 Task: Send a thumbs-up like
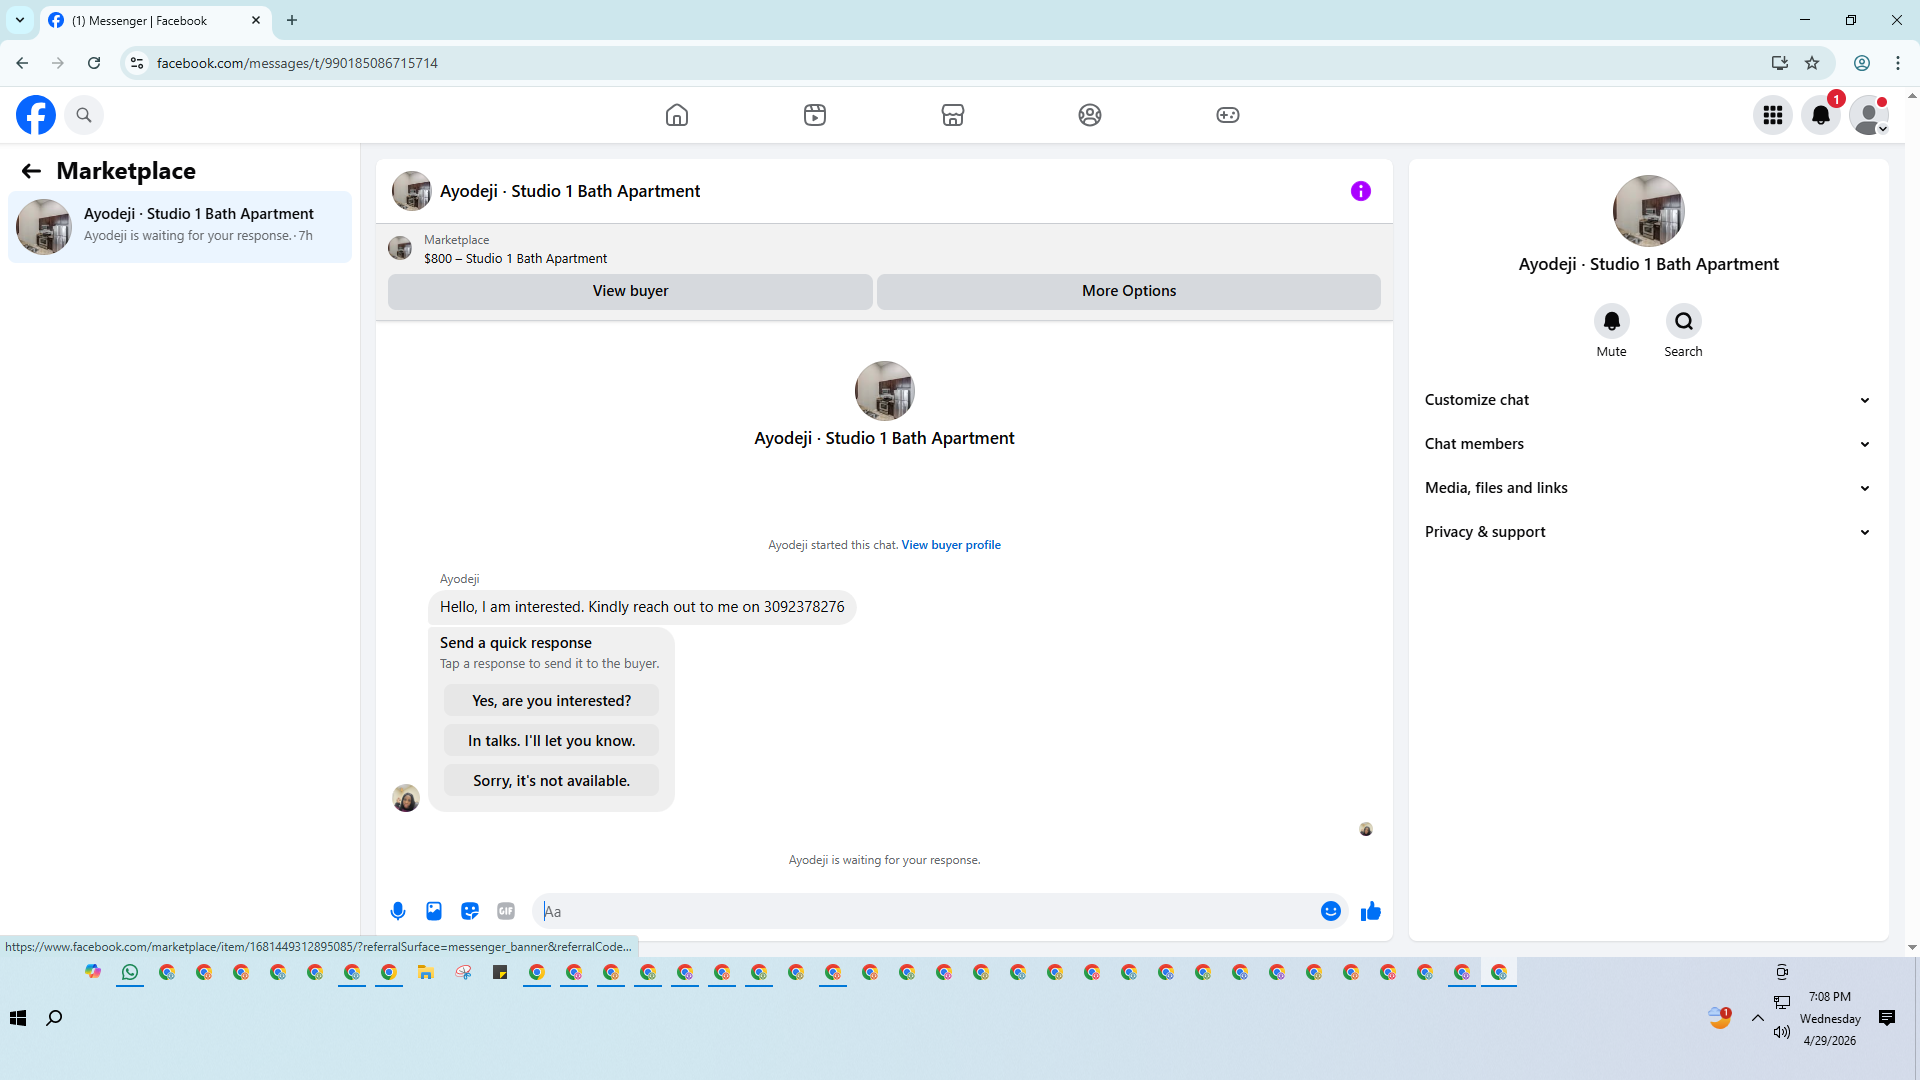tap(1371, 911)
